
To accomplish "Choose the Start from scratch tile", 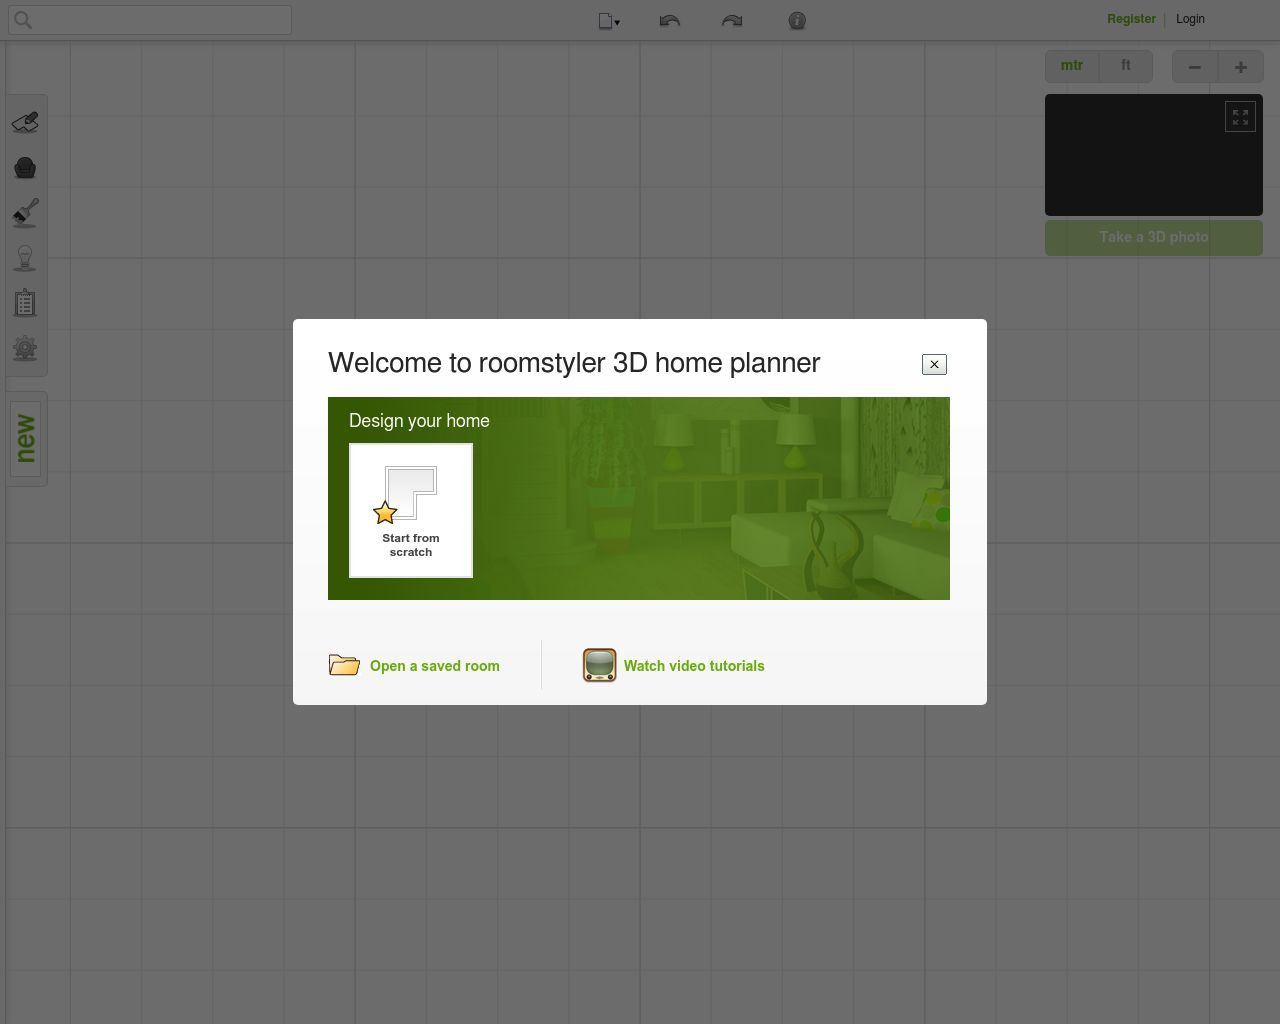I will pos(411,511).
